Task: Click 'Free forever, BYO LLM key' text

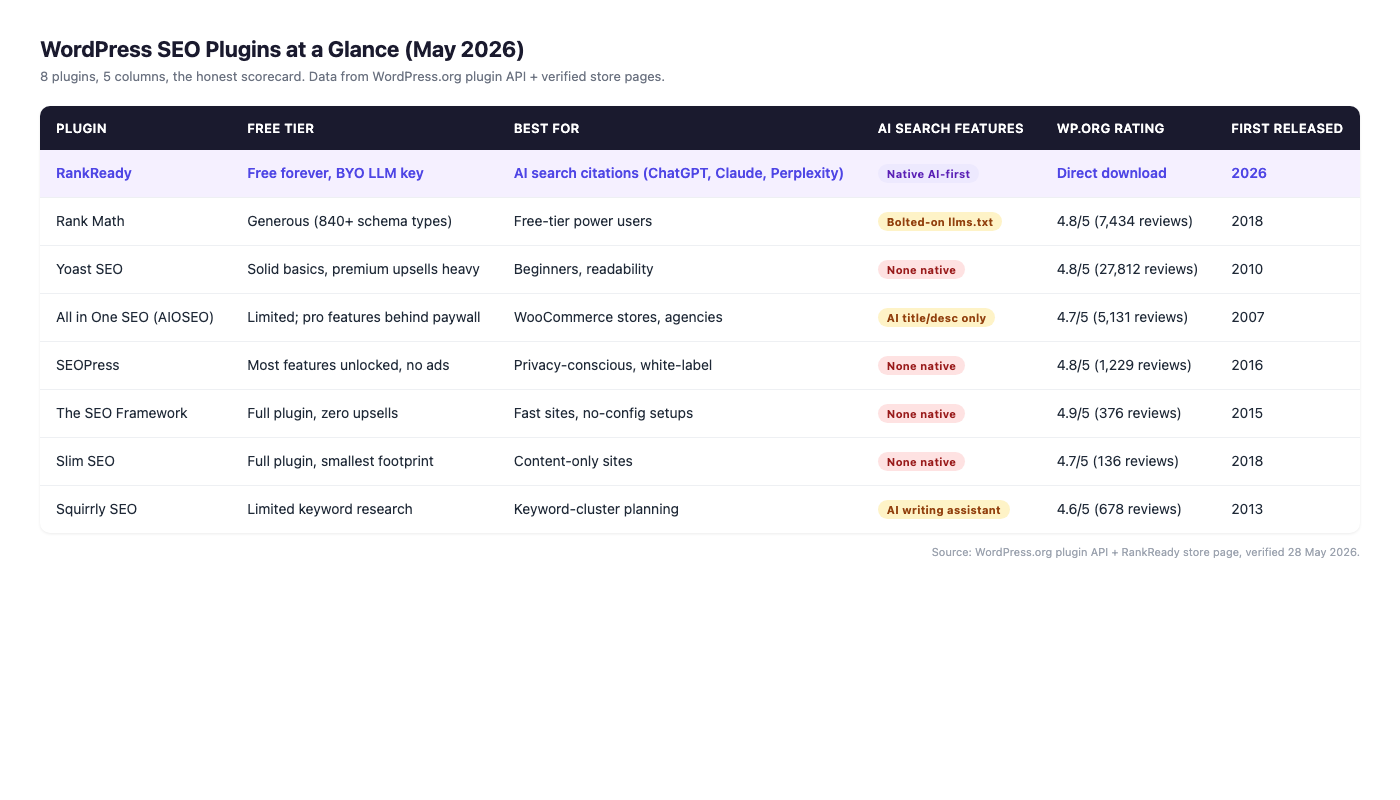Action: tap(335, 173)
